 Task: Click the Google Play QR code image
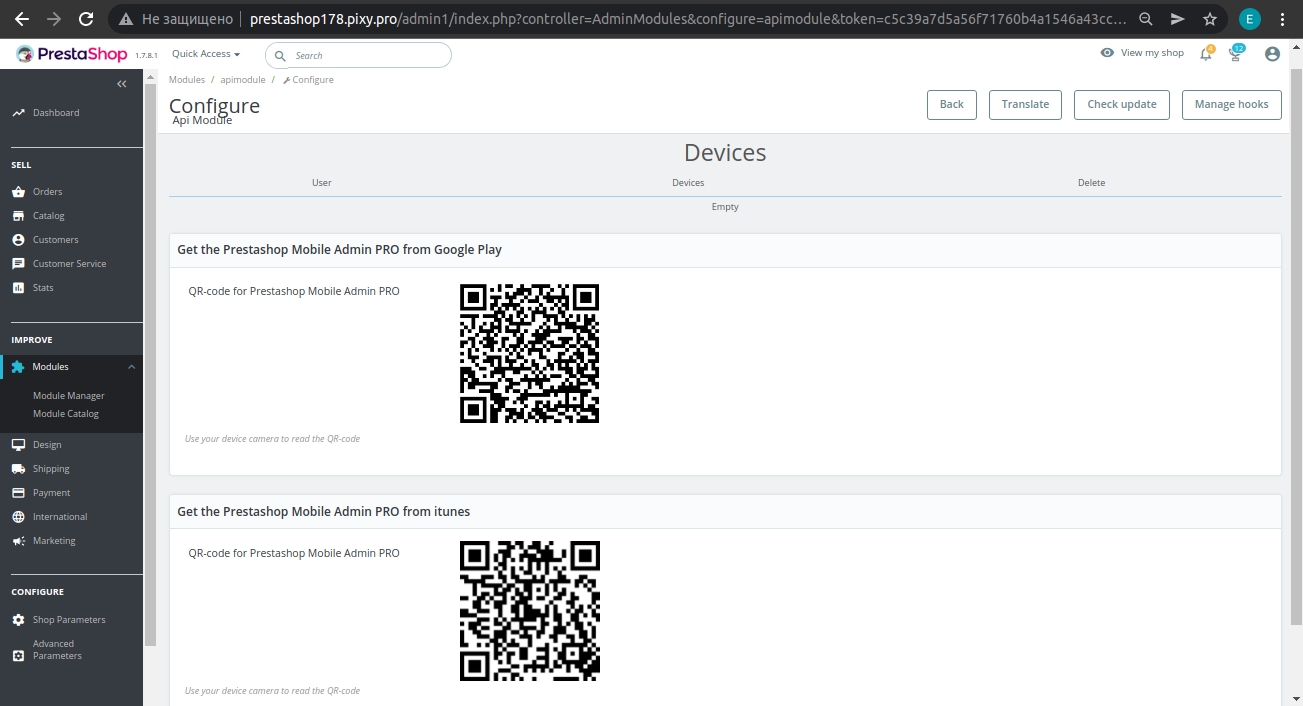(x=529, y=353)
